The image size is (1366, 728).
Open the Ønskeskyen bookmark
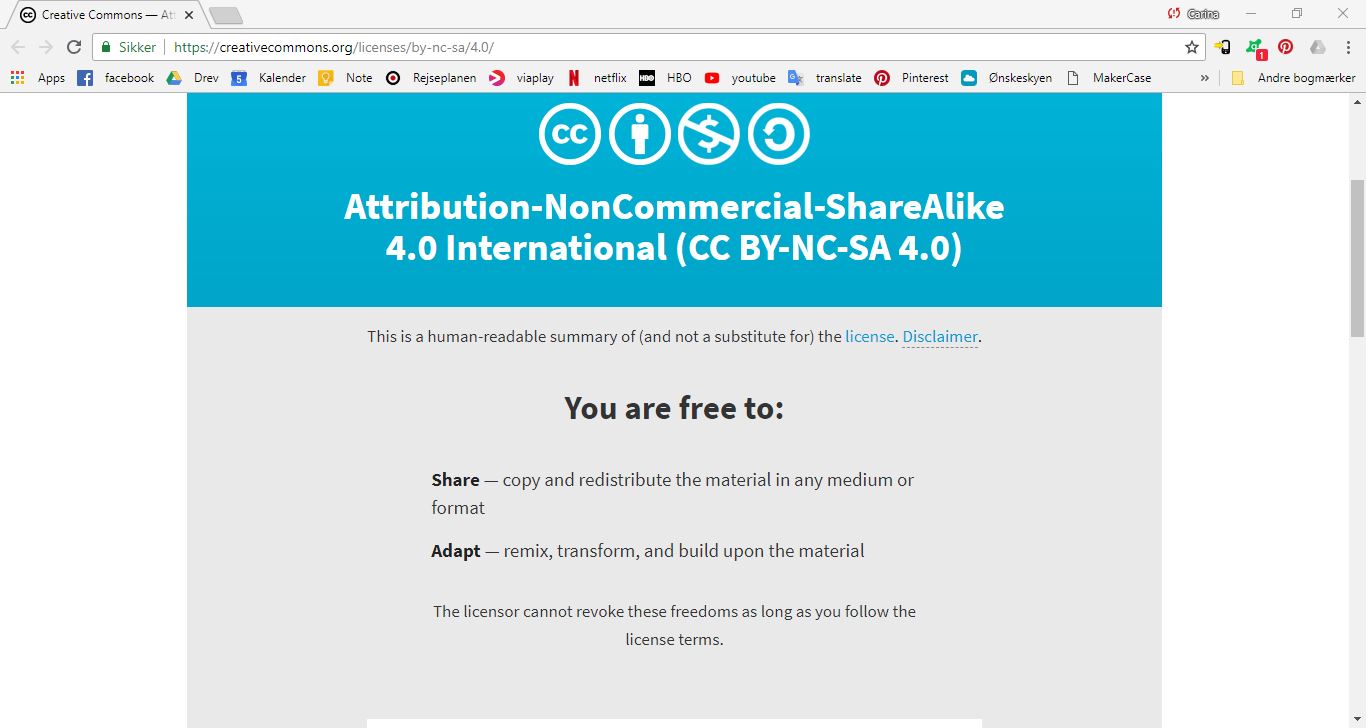(1007, 78)
